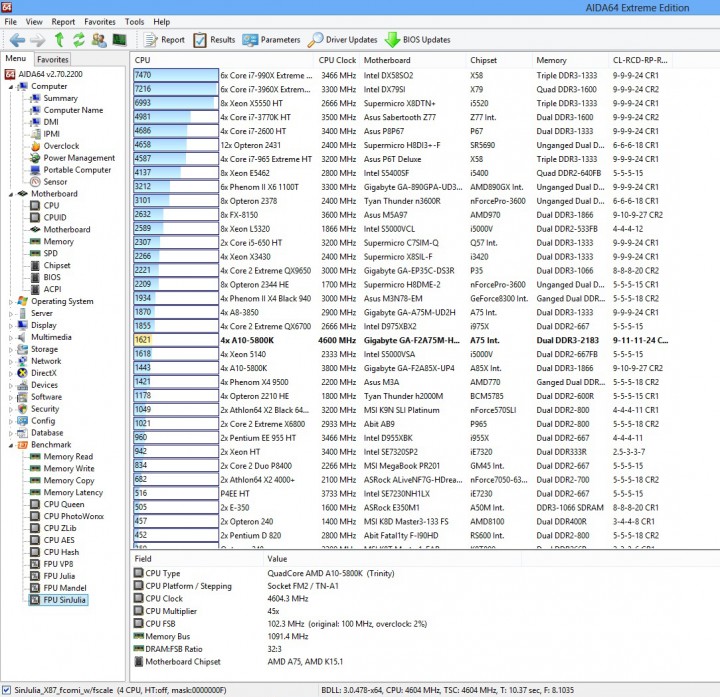
Task: Sort by the CPU Clock column header
Action: (337, 60)
